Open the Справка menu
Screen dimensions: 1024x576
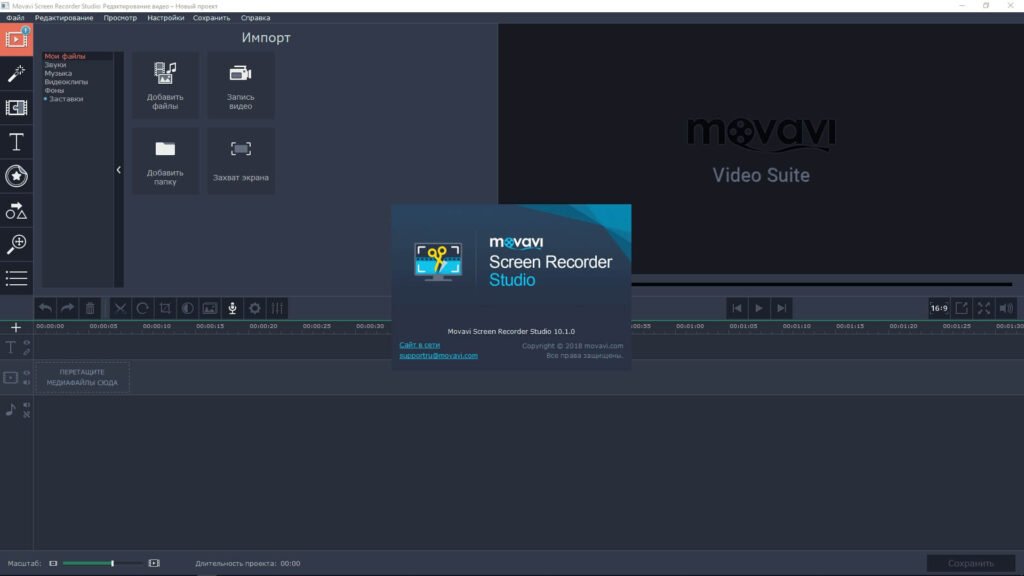coord(255,18)
